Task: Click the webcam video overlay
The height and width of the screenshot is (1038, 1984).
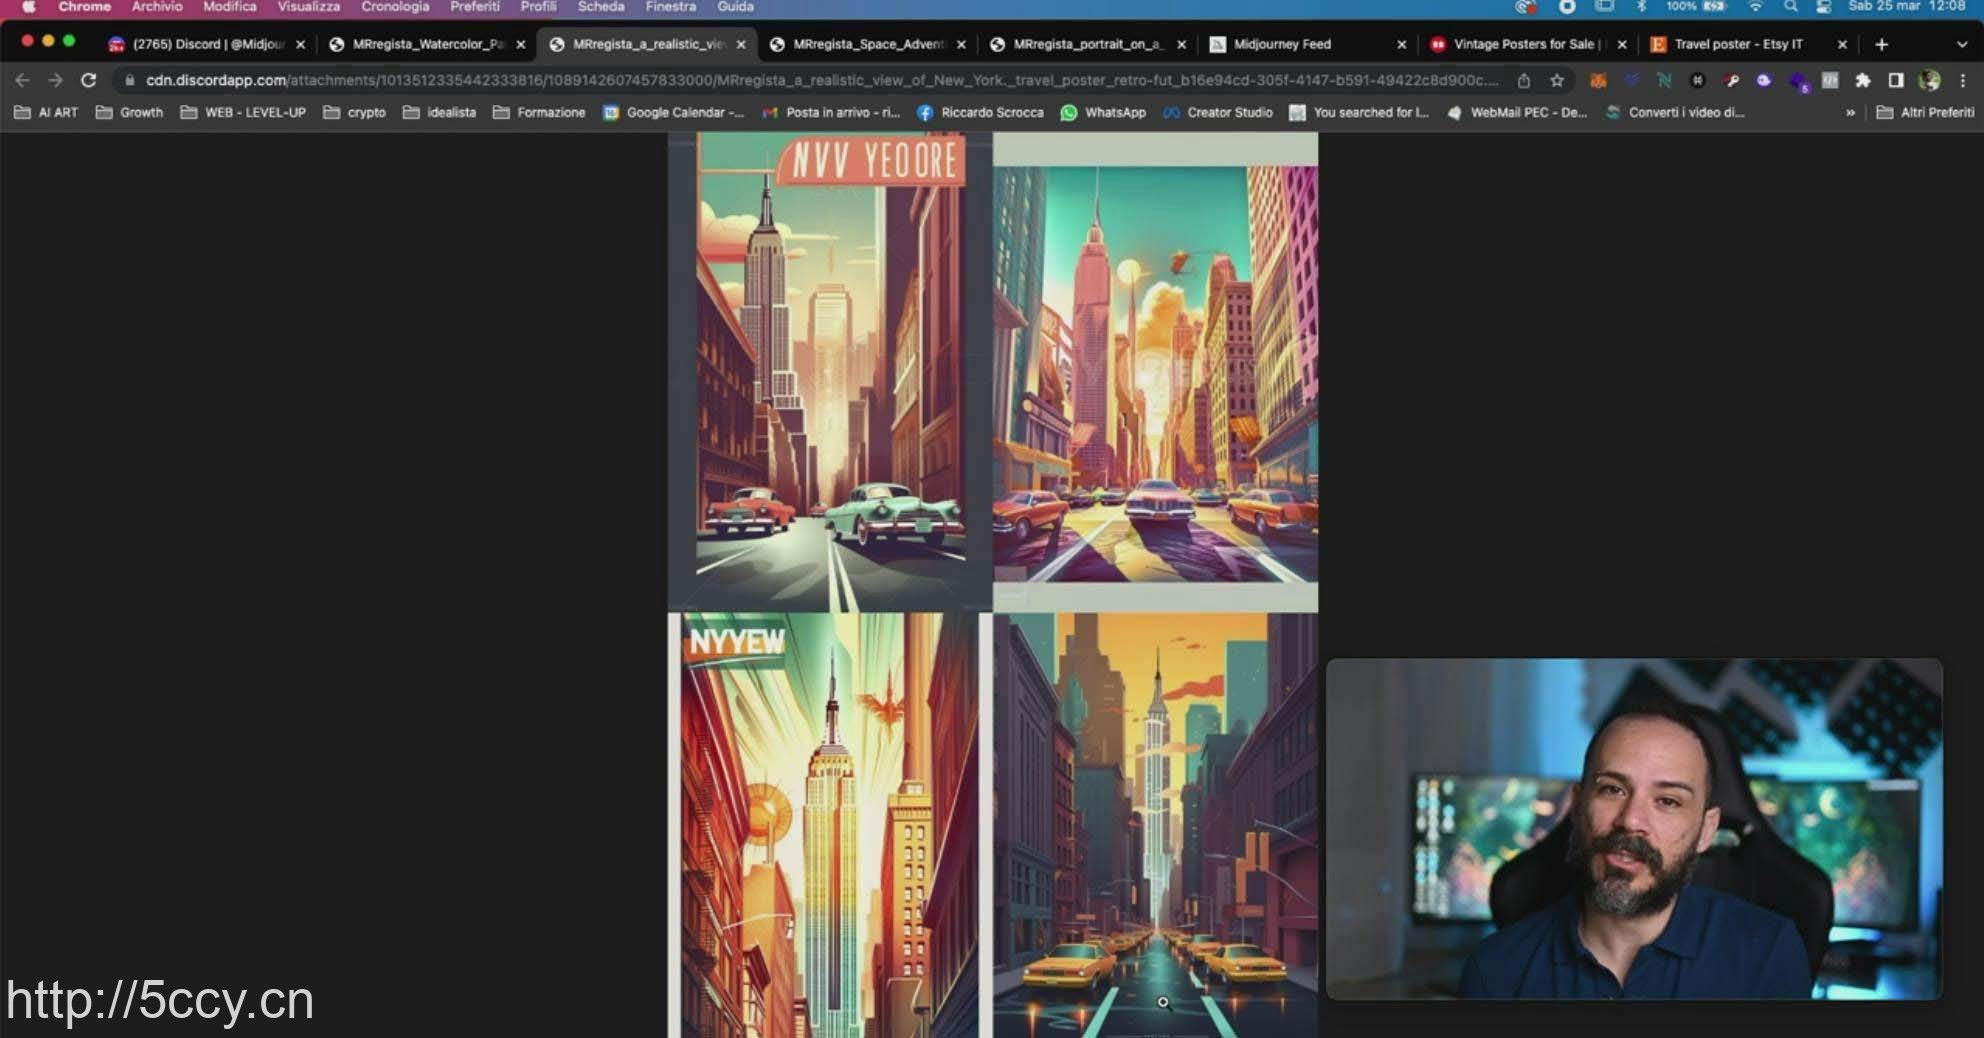Action: pyautogui.click(x=1634, y=829)
